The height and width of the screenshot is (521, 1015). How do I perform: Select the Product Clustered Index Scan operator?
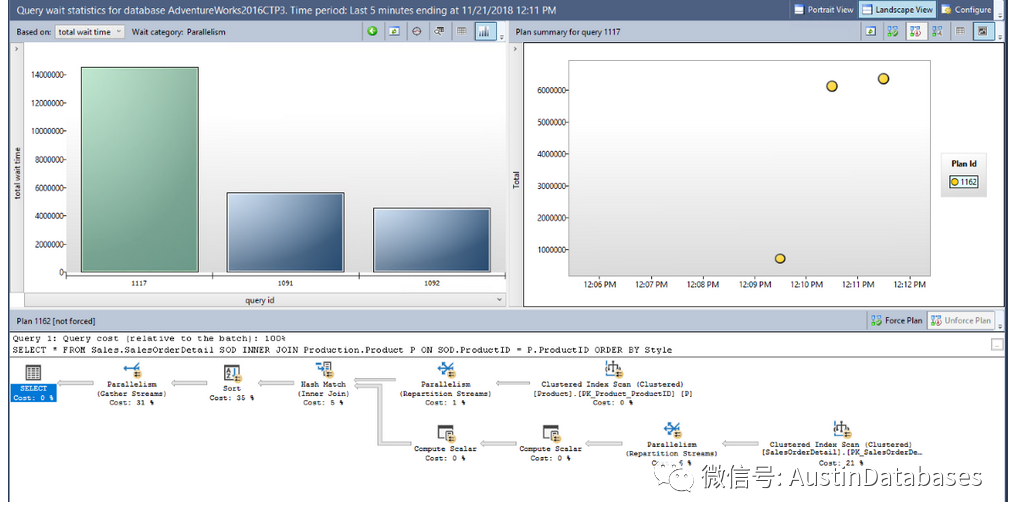coord(612,372)
